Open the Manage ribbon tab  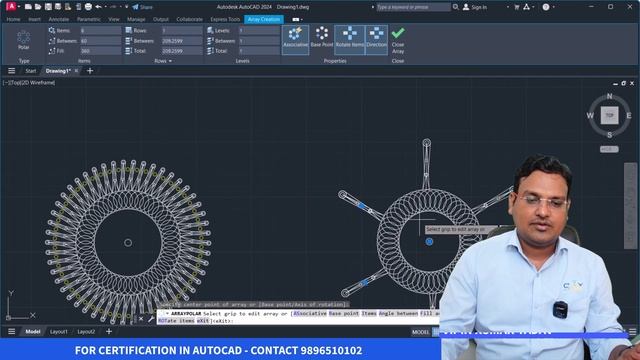tap(136, 19)
